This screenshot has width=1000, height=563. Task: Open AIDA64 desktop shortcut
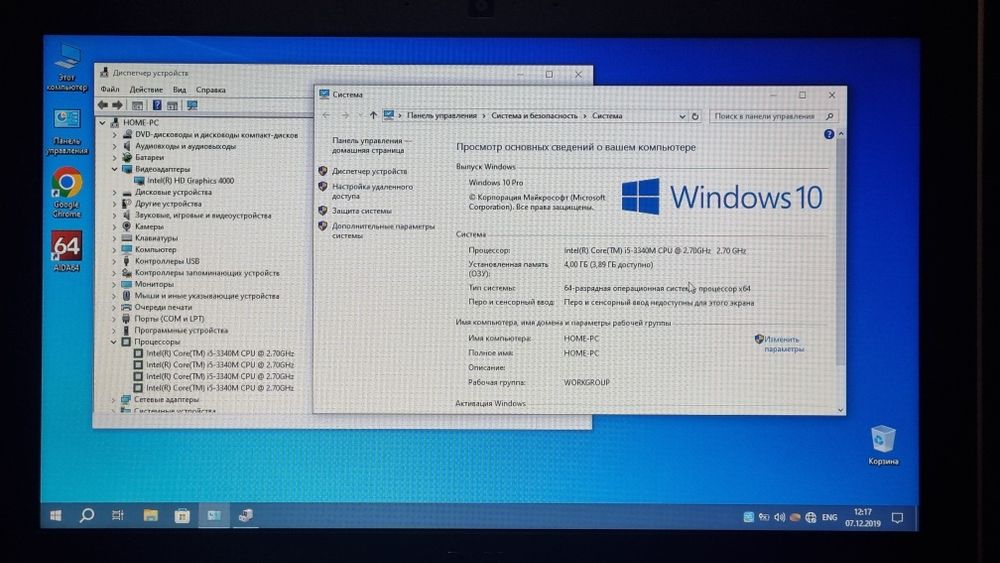66,251
